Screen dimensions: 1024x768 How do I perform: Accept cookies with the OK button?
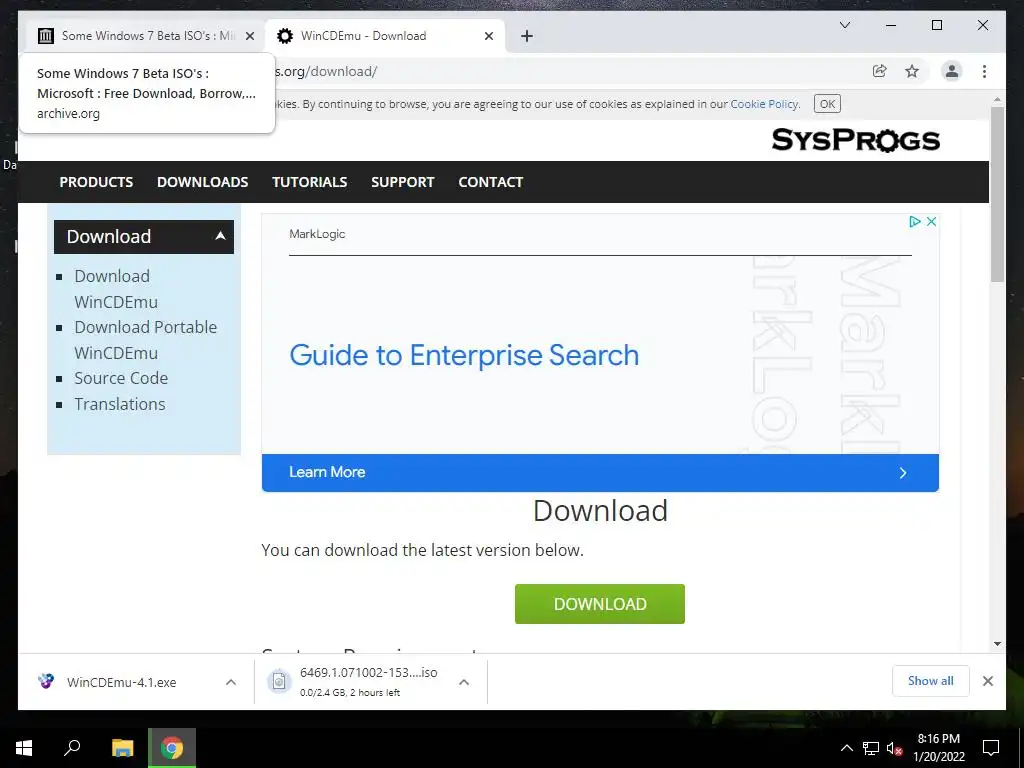pos(827,104)
